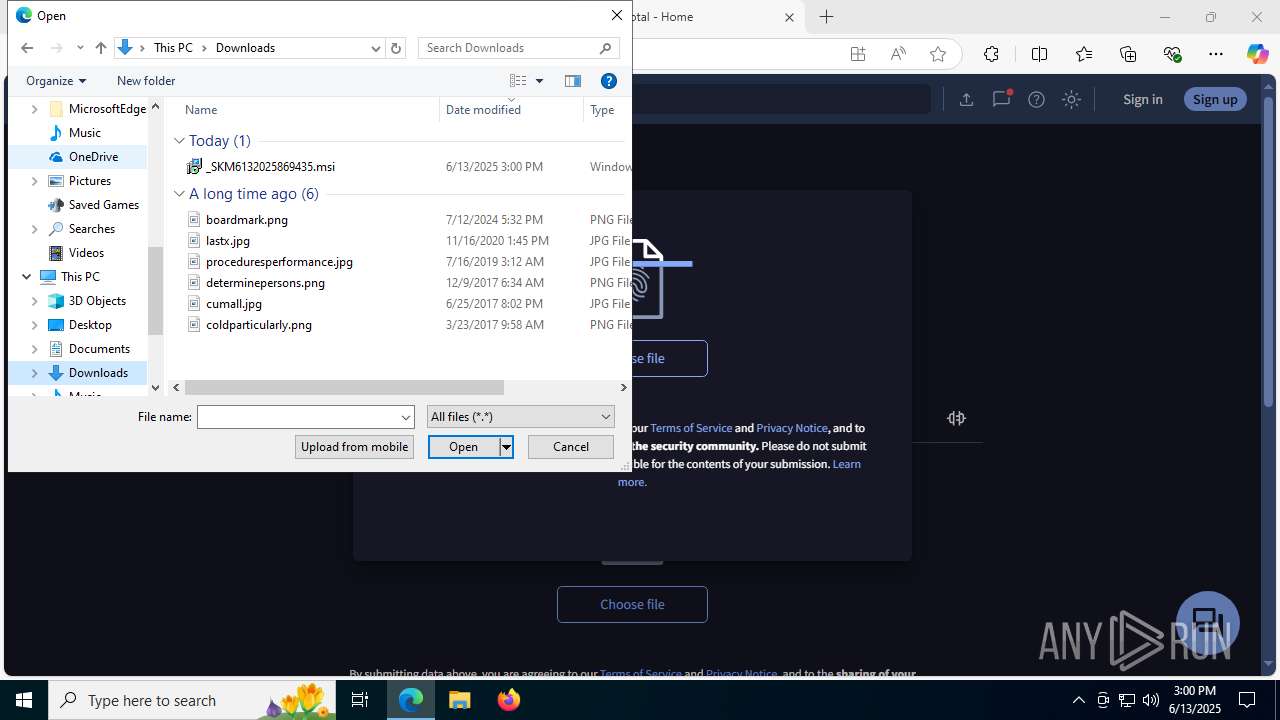Click Upload from mobile button
This screenshot has width=1280, height=720.
tap(354, 447)
